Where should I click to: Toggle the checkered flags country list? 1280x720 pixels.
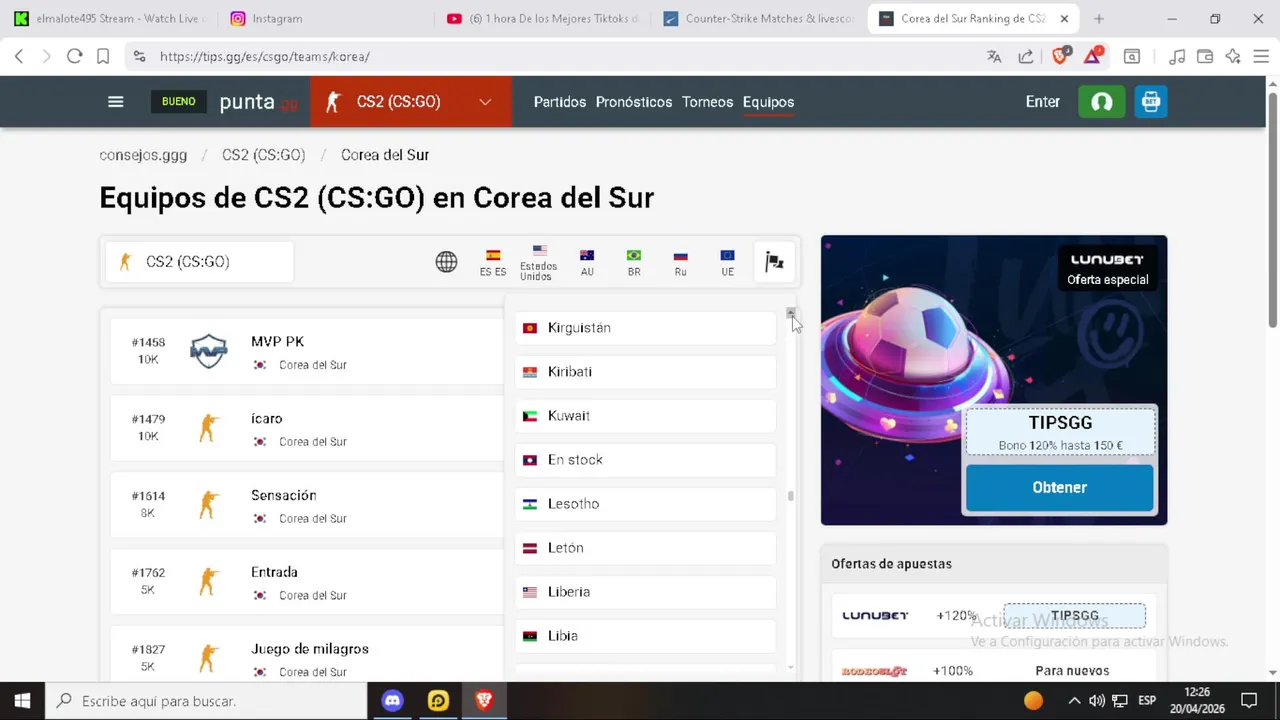[x=774, y=262]
